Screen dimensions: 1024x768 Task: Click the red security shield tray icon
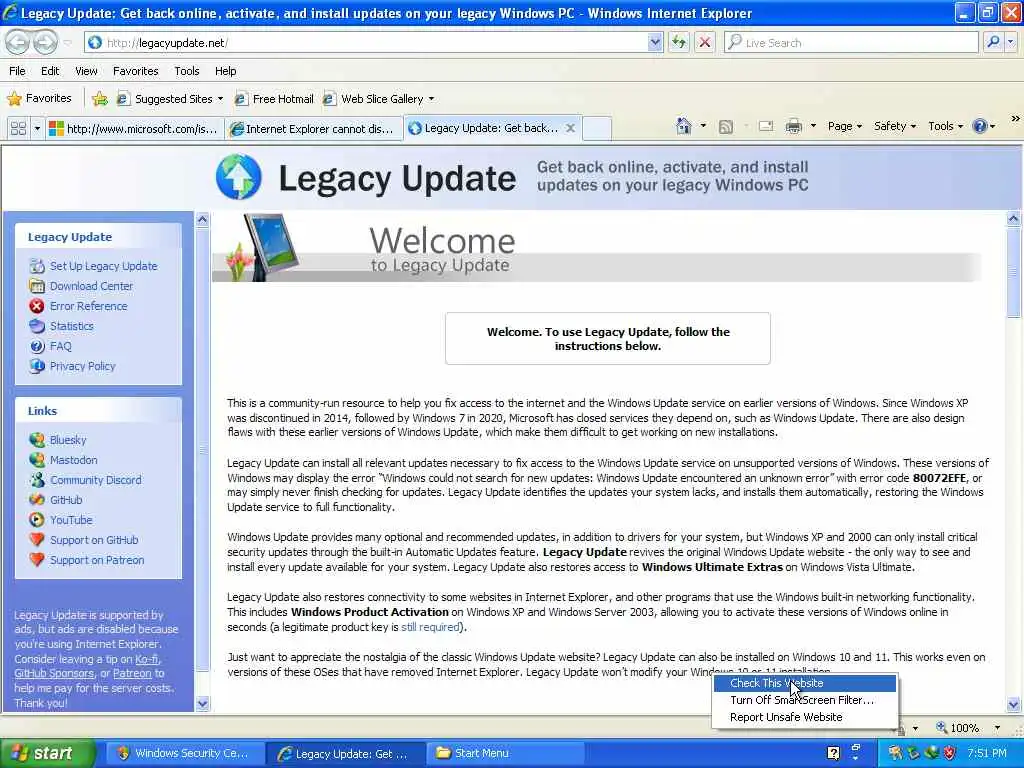[950, 753]
